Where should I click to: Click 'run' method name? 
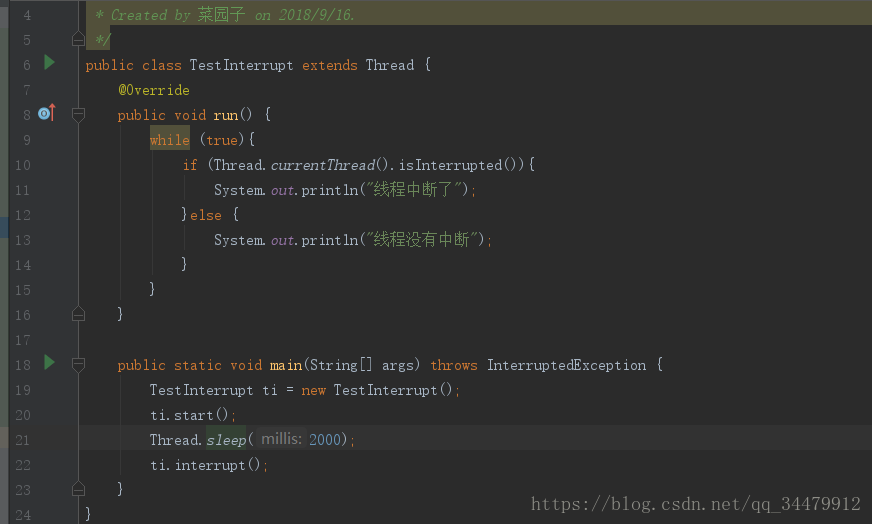click(x=226, y=115)
